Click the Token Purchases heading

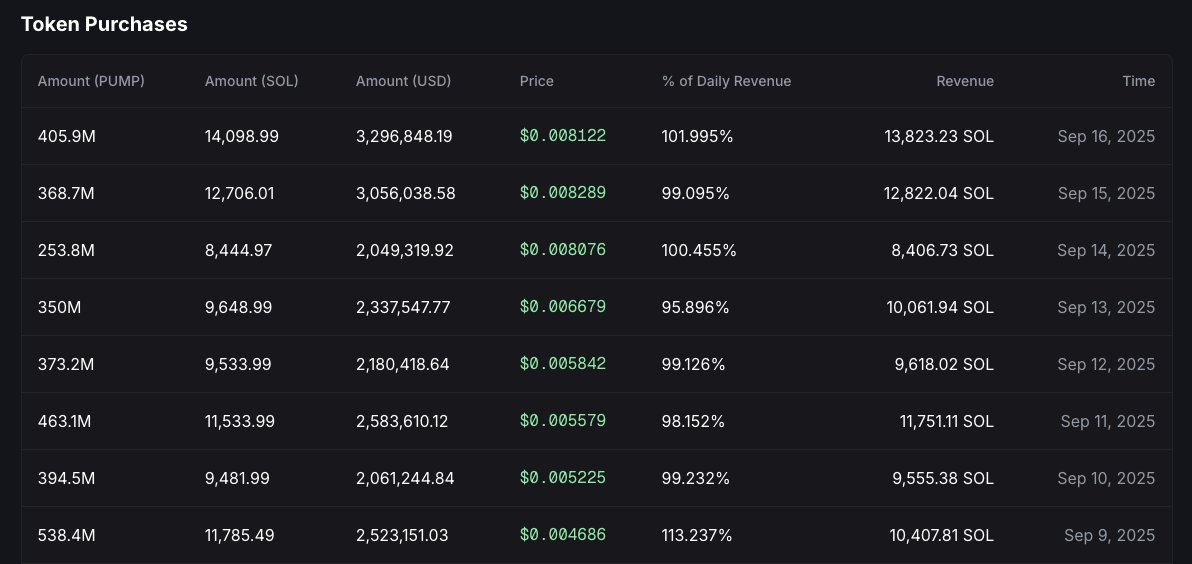pyautogui.click(x=104, y=24)
